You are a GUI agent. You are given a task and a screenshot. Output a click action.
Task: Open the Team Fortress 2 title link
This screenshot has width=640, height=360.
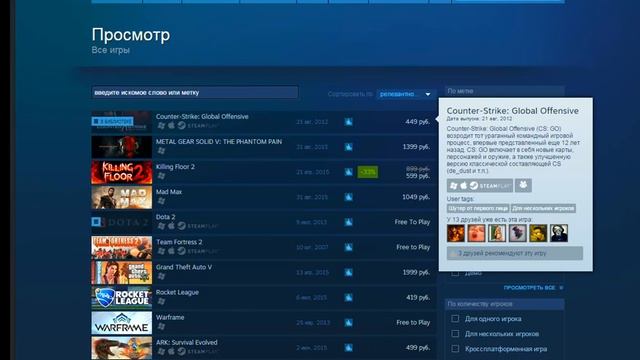click(179, 242)
